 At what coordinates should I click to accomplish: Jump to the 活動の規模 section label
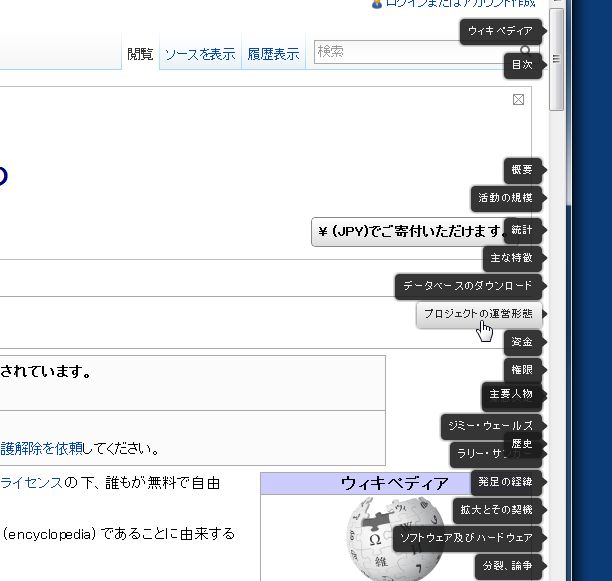(506, 198)
